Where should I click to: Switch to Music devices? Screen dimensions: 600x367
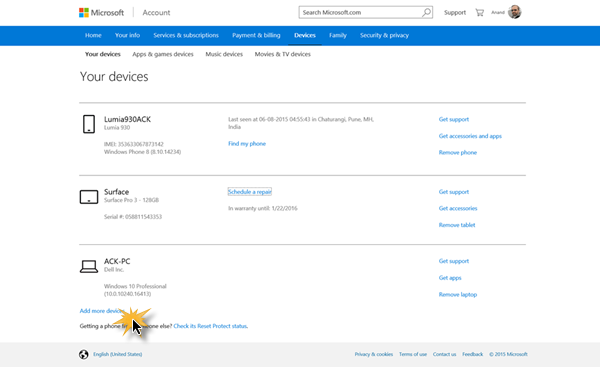(x=224, y=54)
